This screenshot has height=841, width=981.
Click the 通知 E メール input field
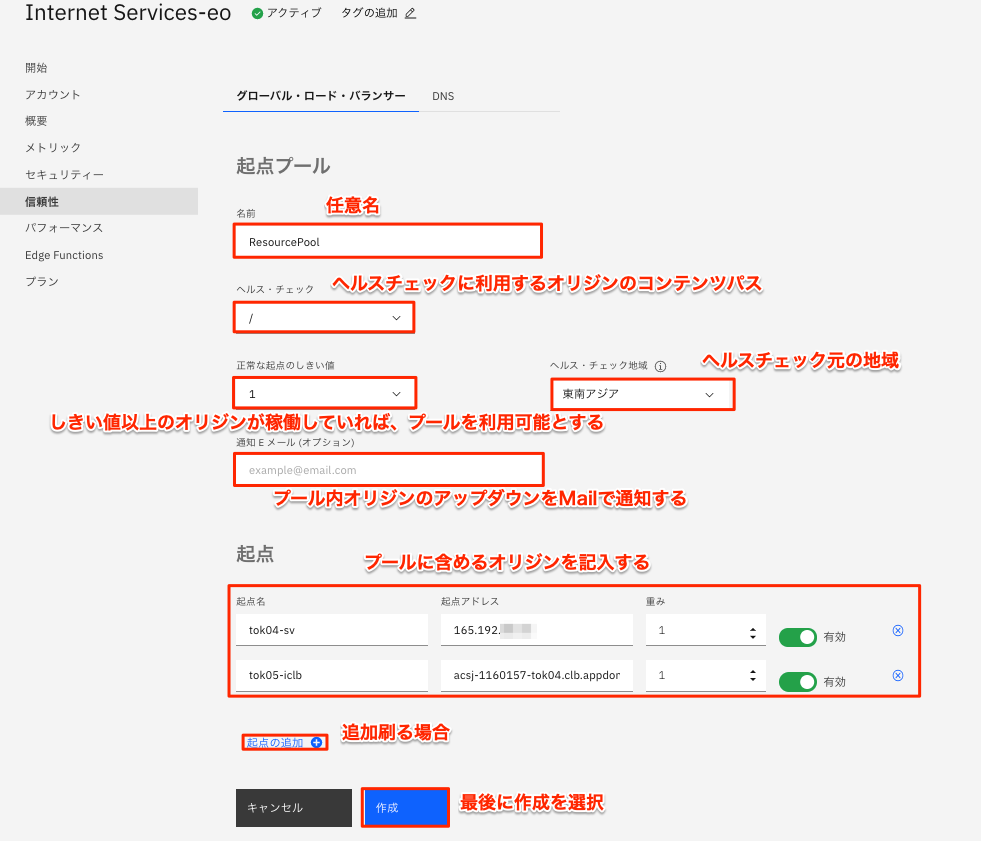point(389,469)
